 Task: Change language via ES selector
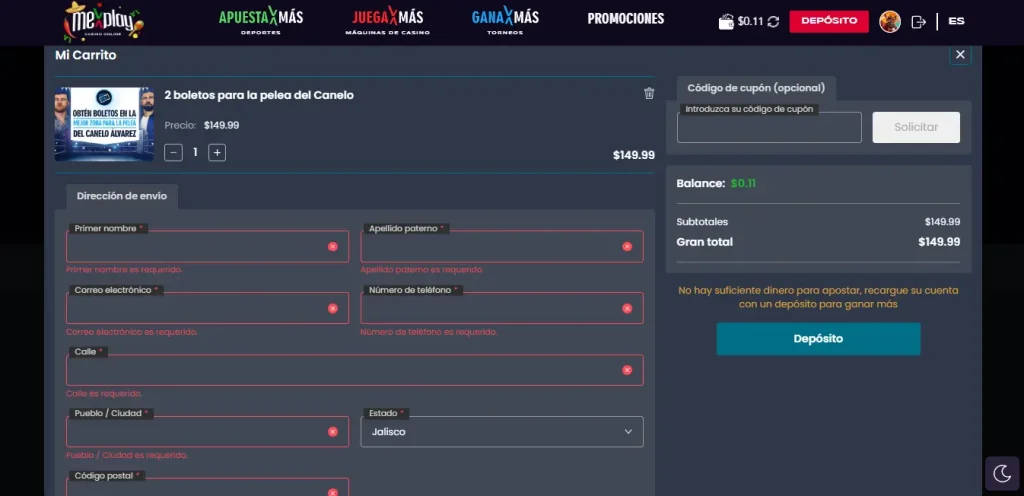[x=956, y=21]
